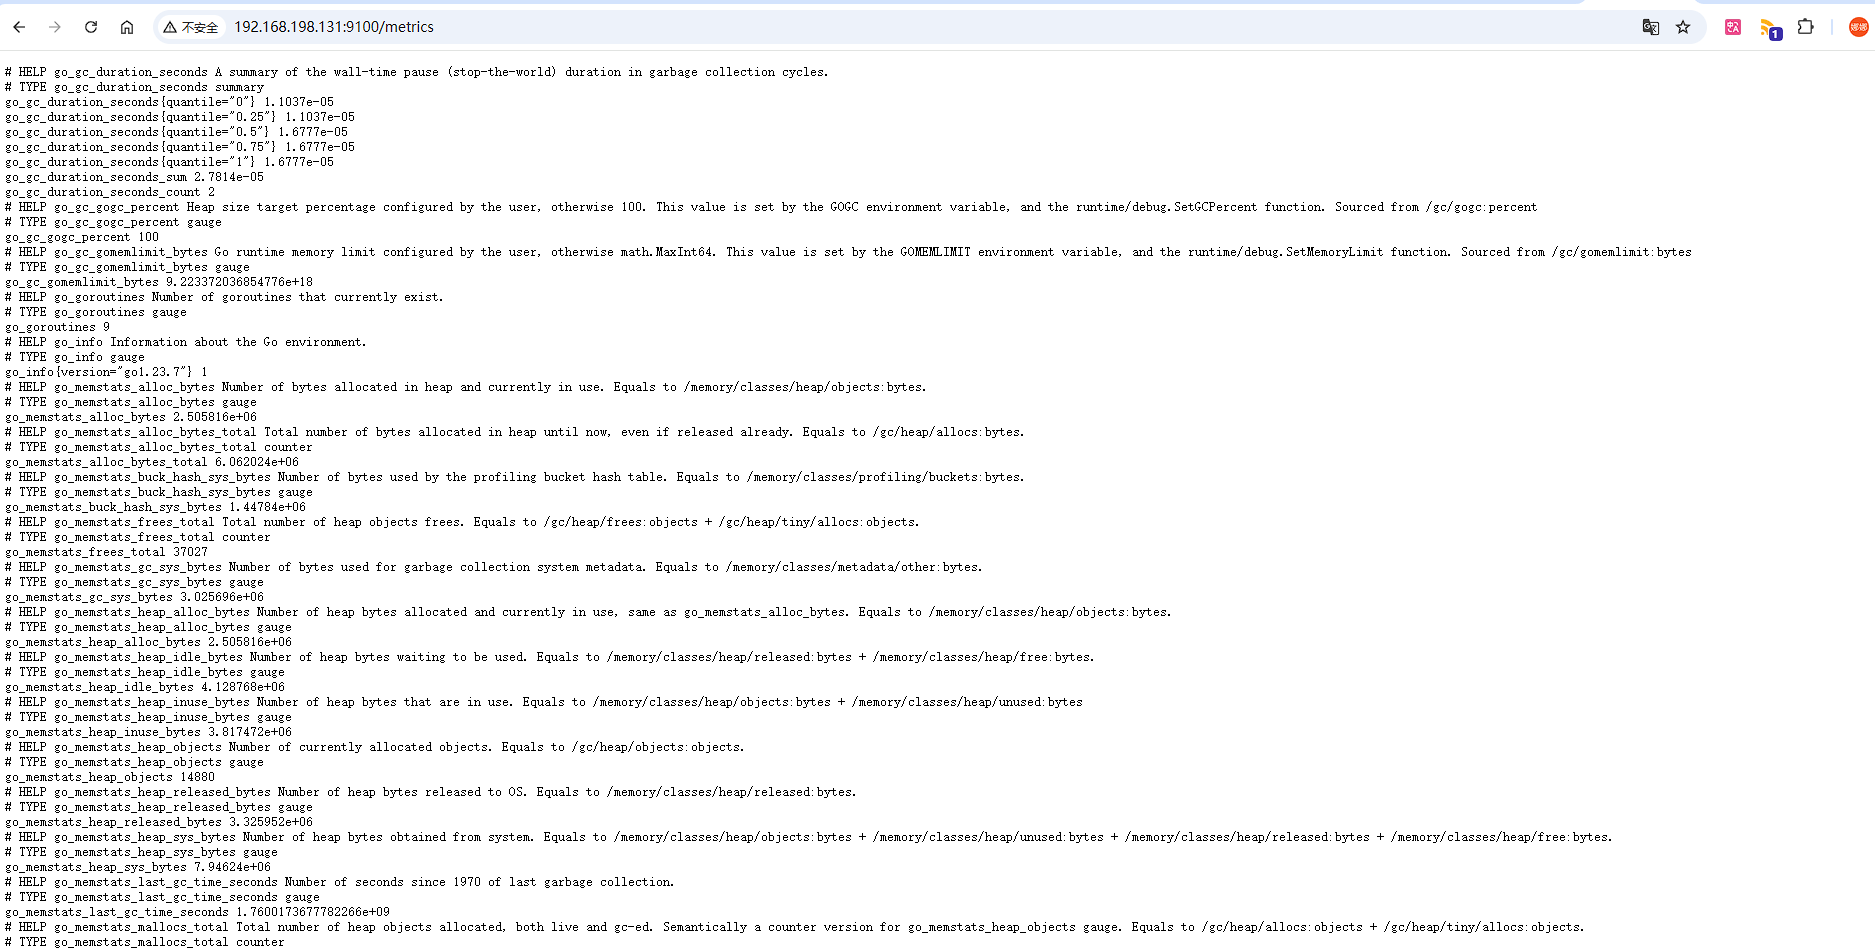This screenshot has width=1875, height=951.
Task: Show the 不安全 site security info
Action: click(191, 27)
